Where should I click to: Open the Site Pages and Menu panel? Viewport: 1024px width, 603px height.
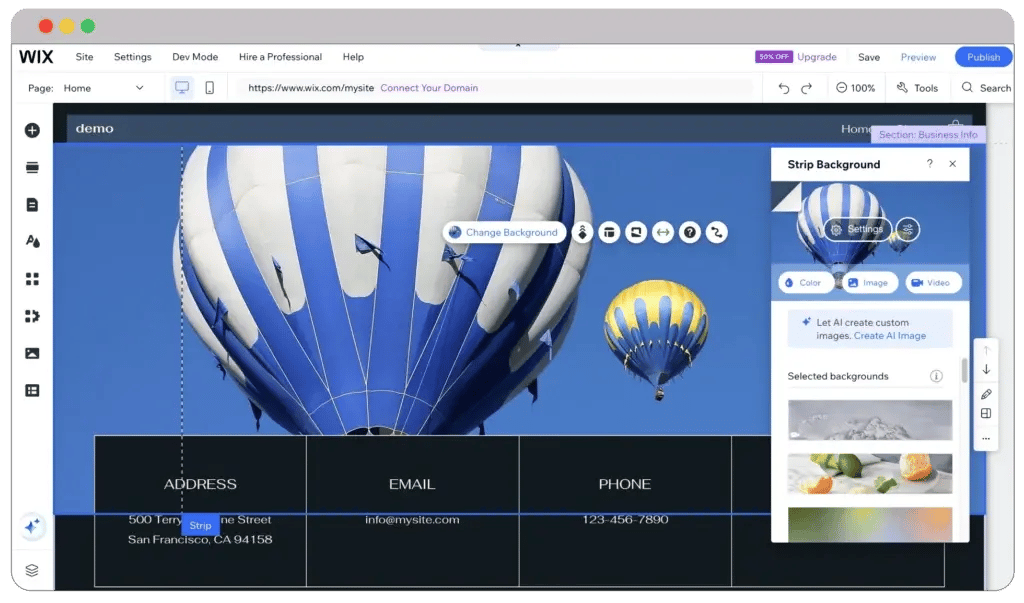coord(32,205)
